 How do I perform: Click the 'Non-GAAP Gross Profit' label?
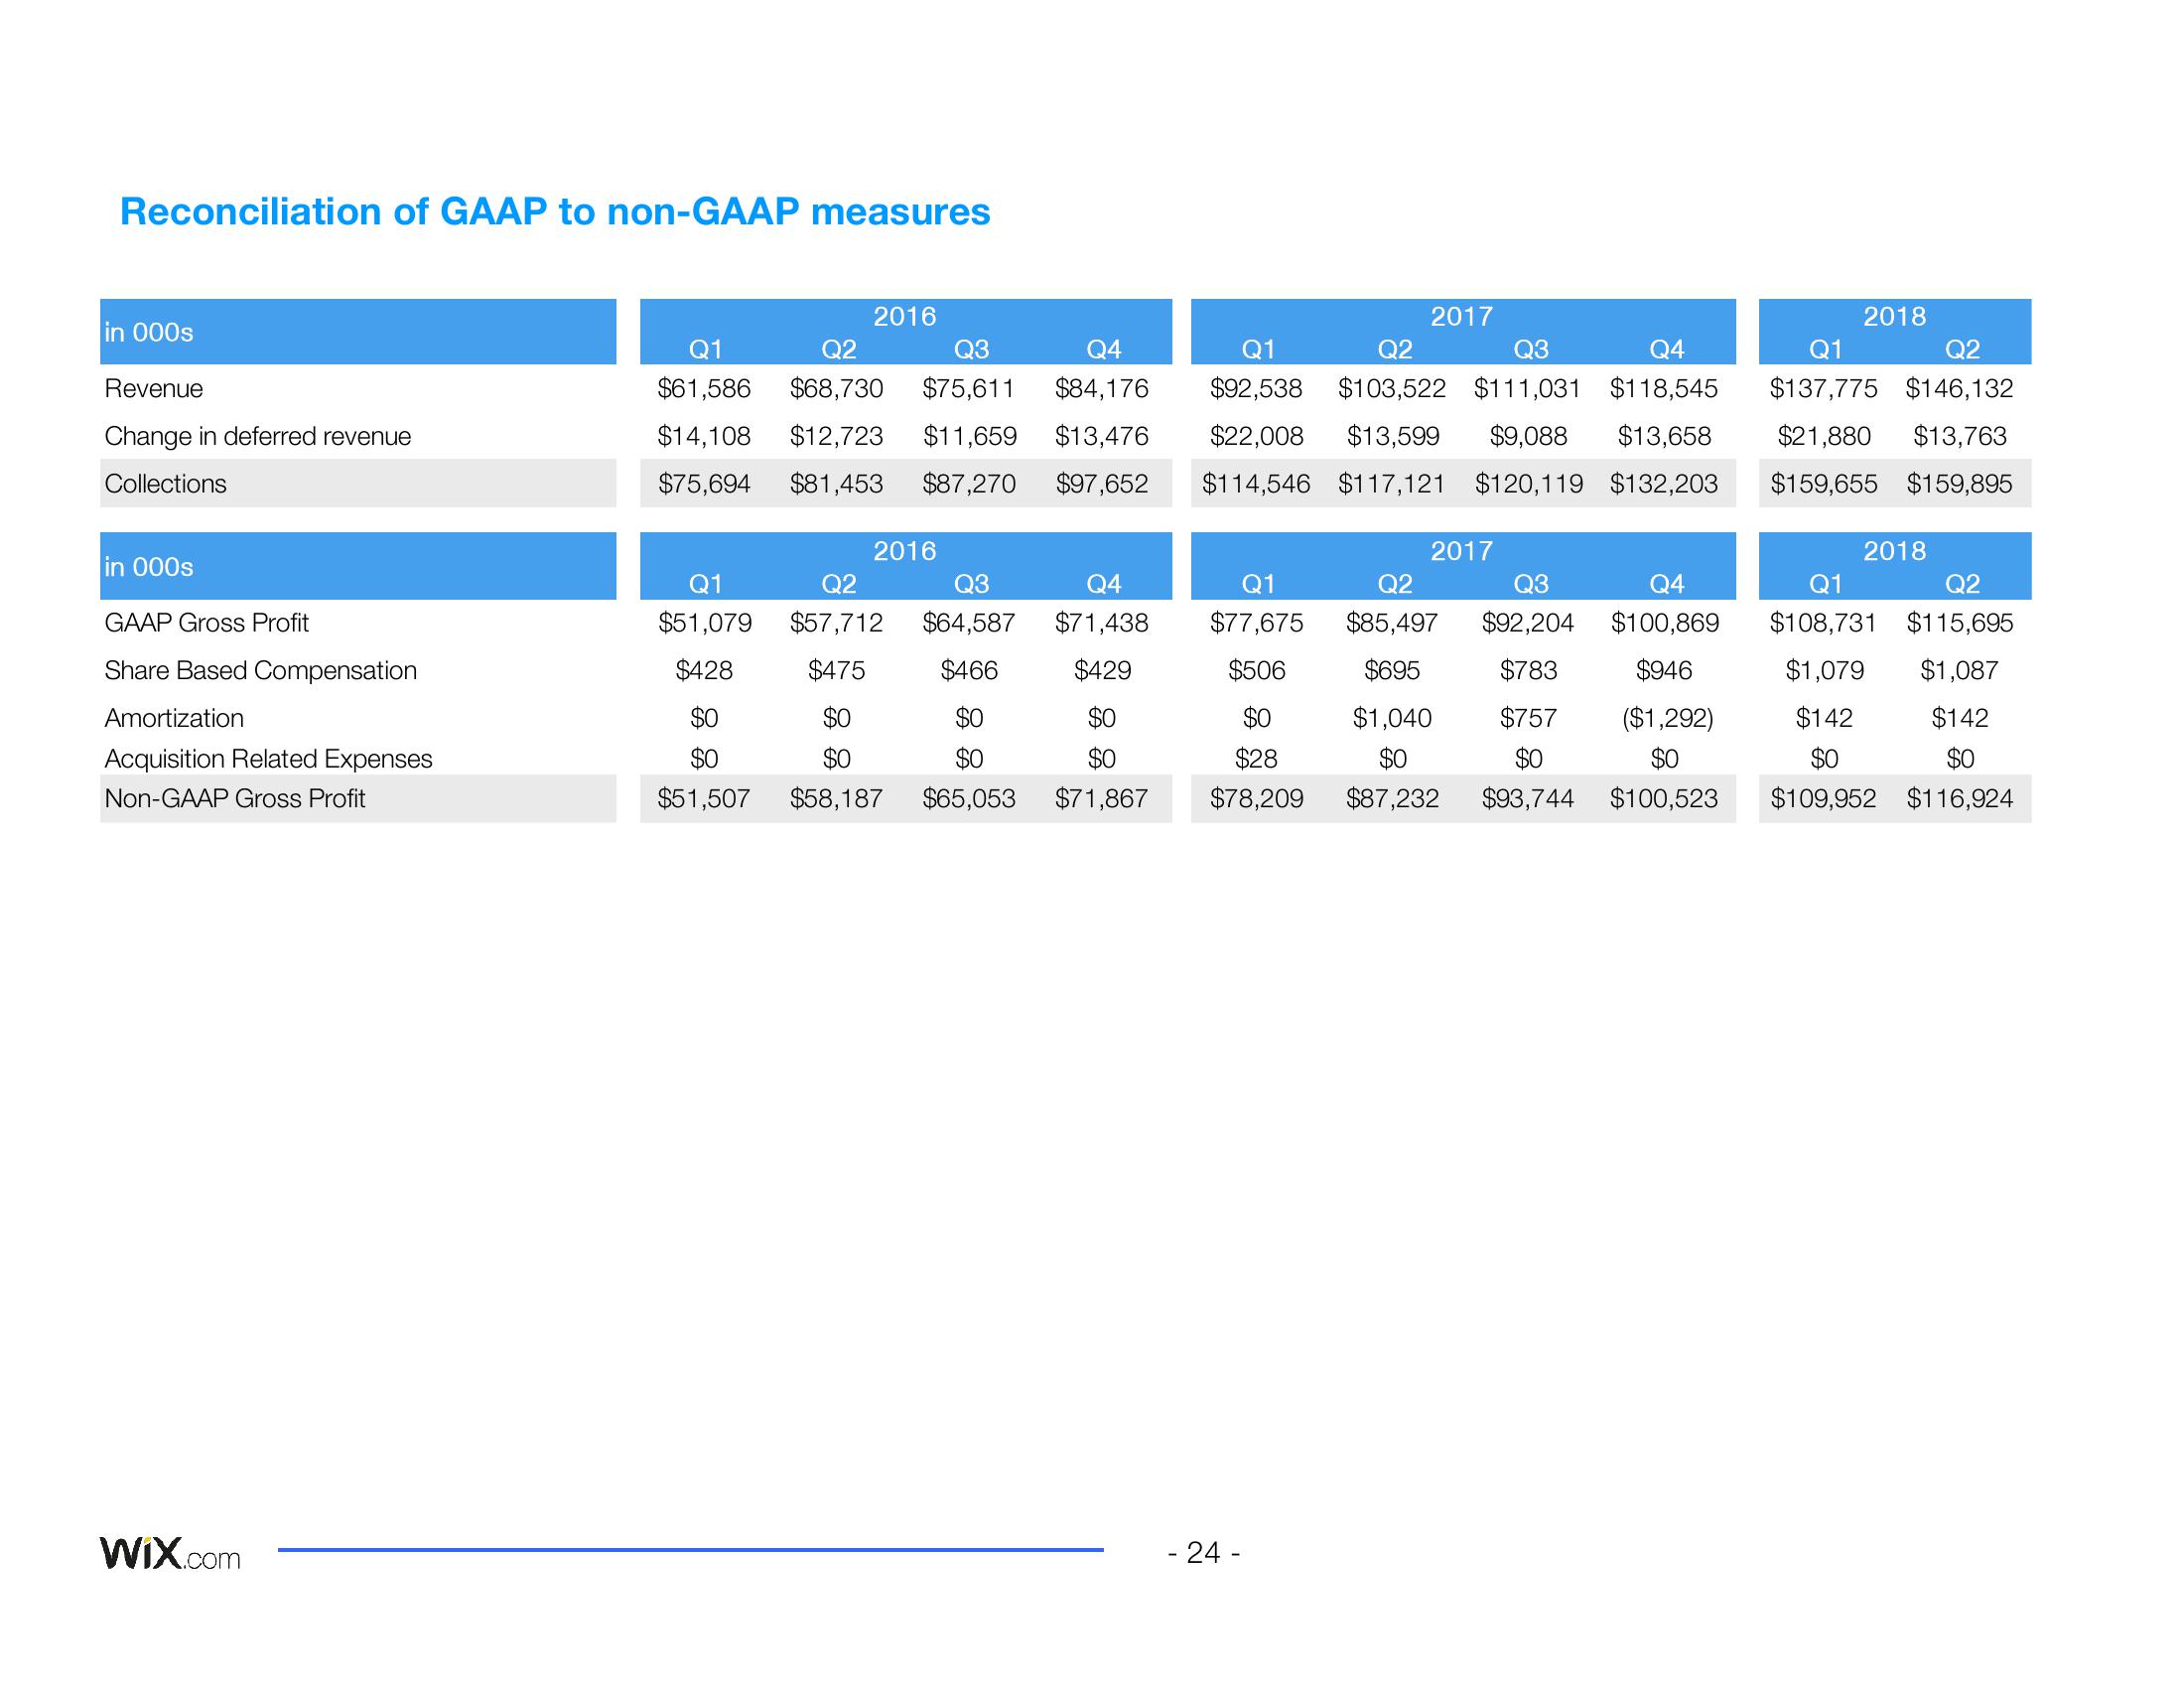(235, 798)
